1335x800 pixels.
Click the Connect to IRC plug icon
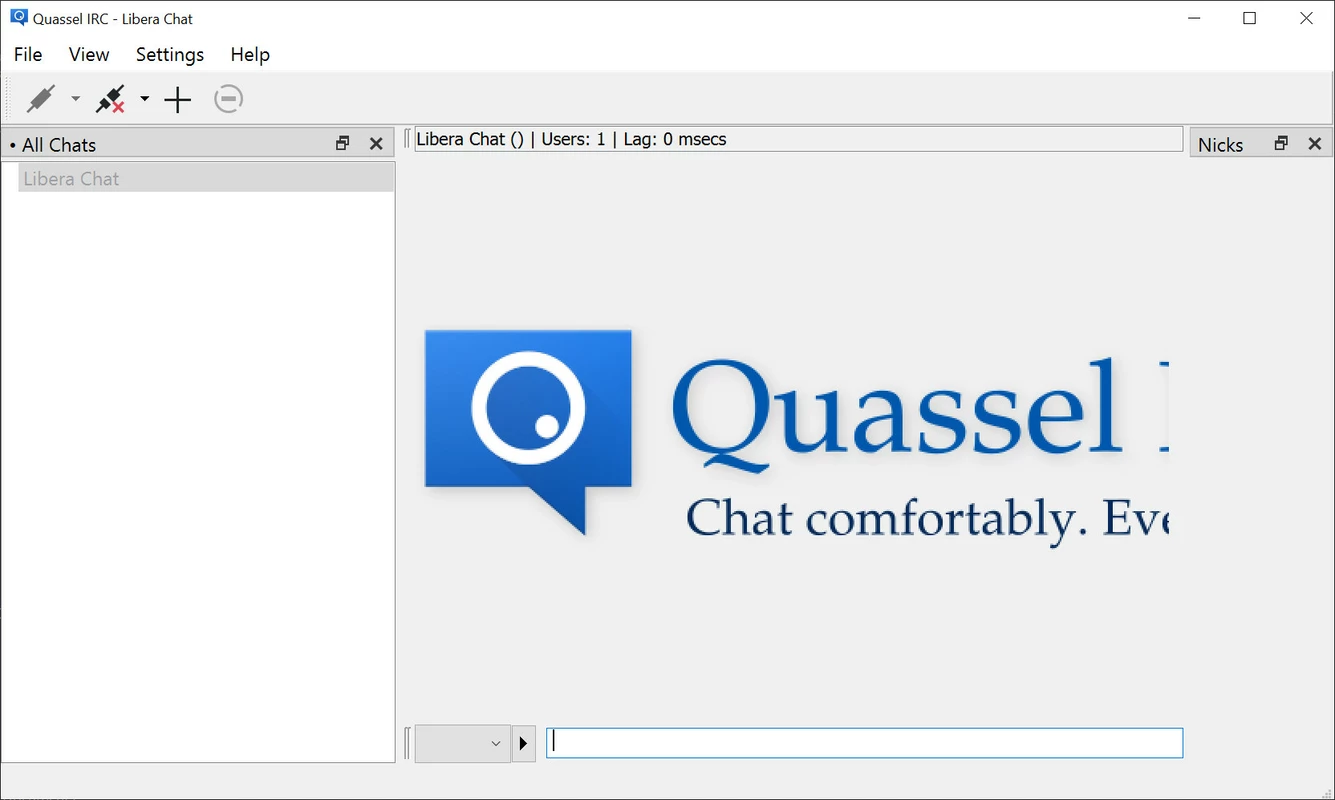[x=41, y=99]
